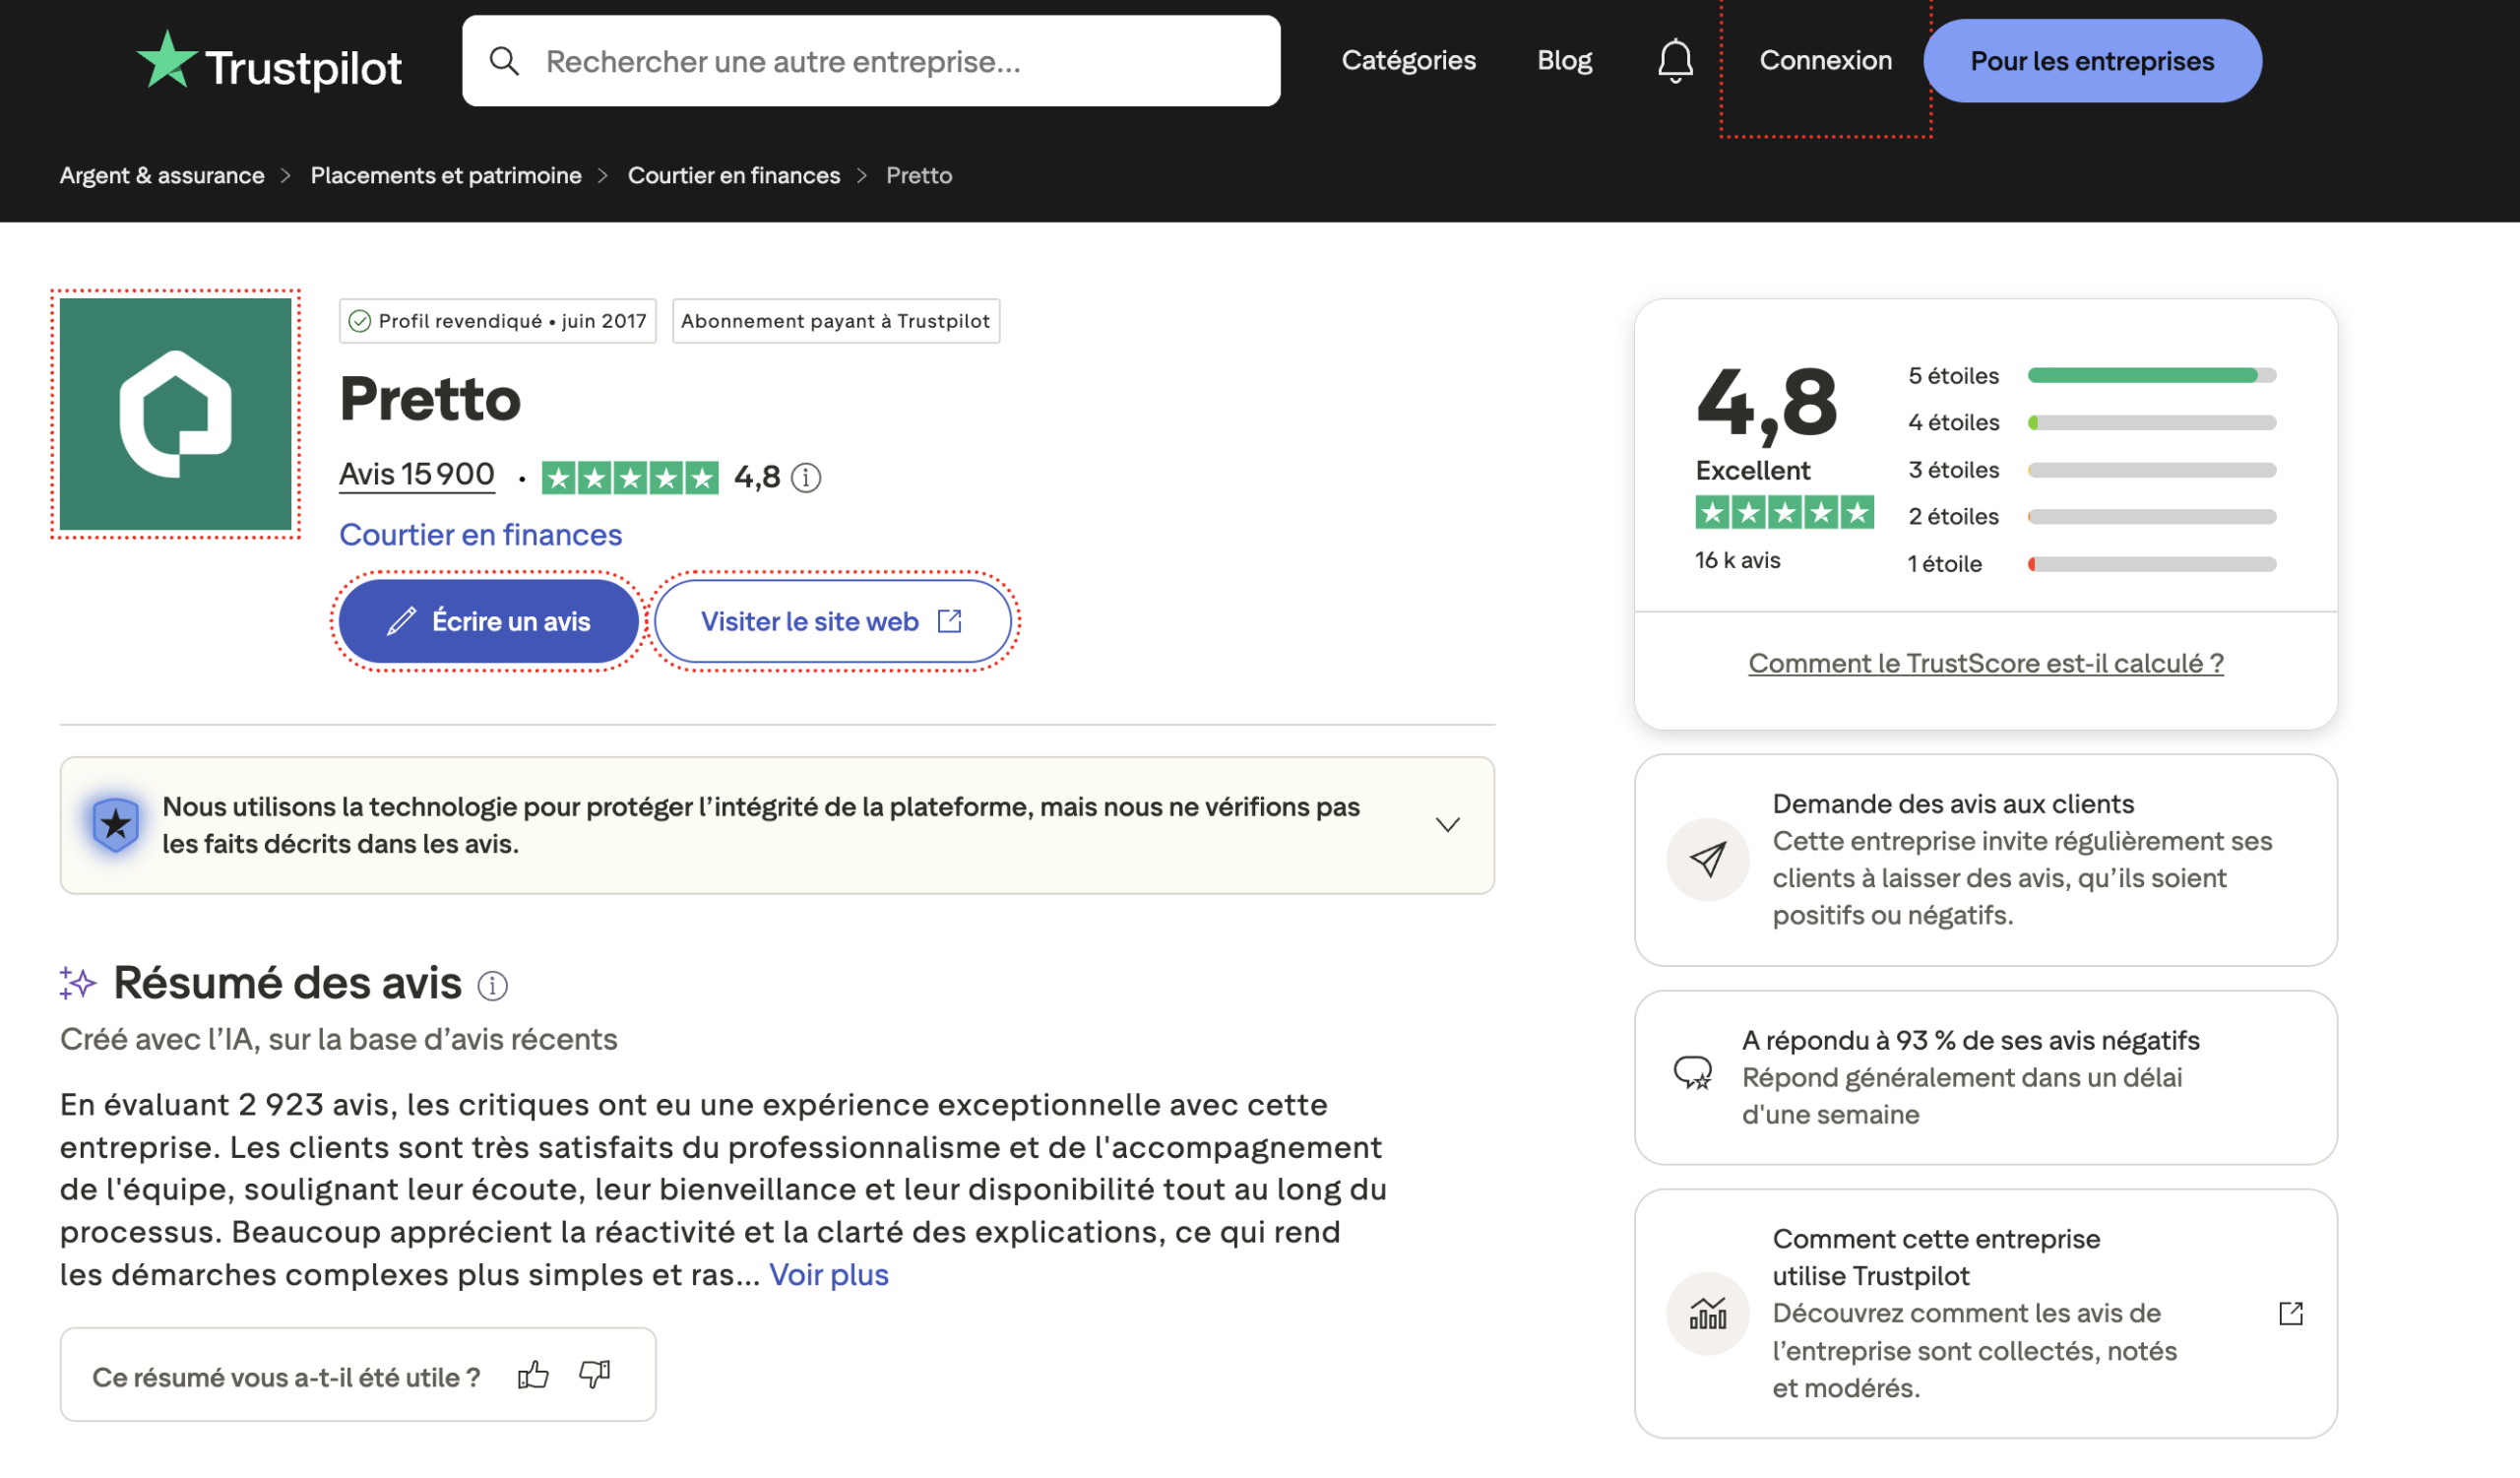Click the search magnifier icon
Image resolution: width=2520 pixels, height=1478 pixels.
pyautogui.click(x=504, y=61)
